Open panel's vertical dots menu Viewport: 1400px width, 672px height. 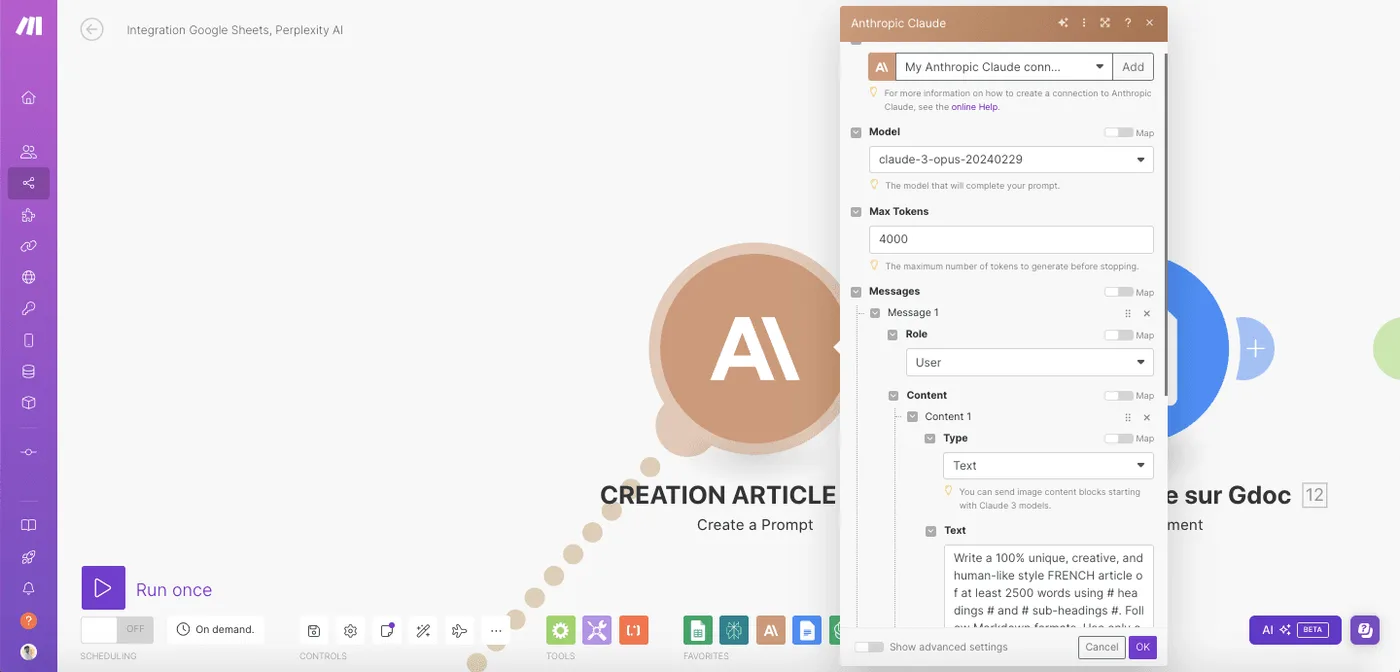[x=1084, y=23]
